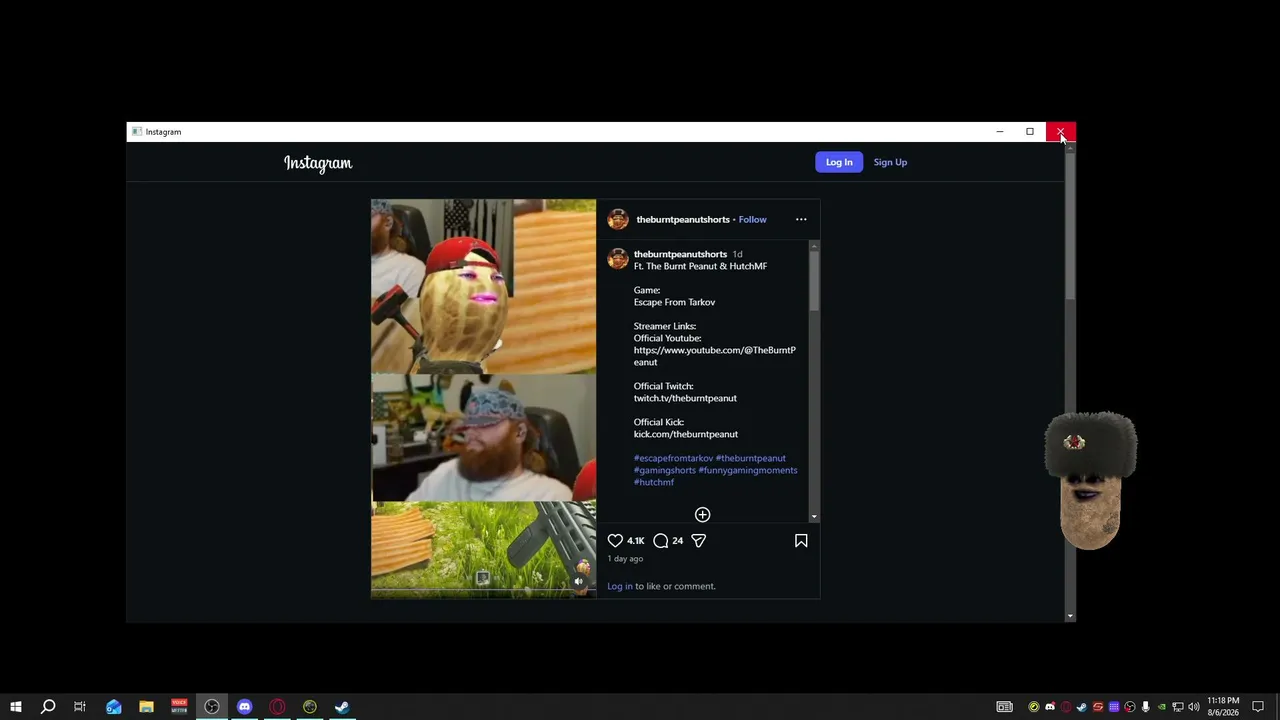Open the Windows notification center

pos(1258,707)
